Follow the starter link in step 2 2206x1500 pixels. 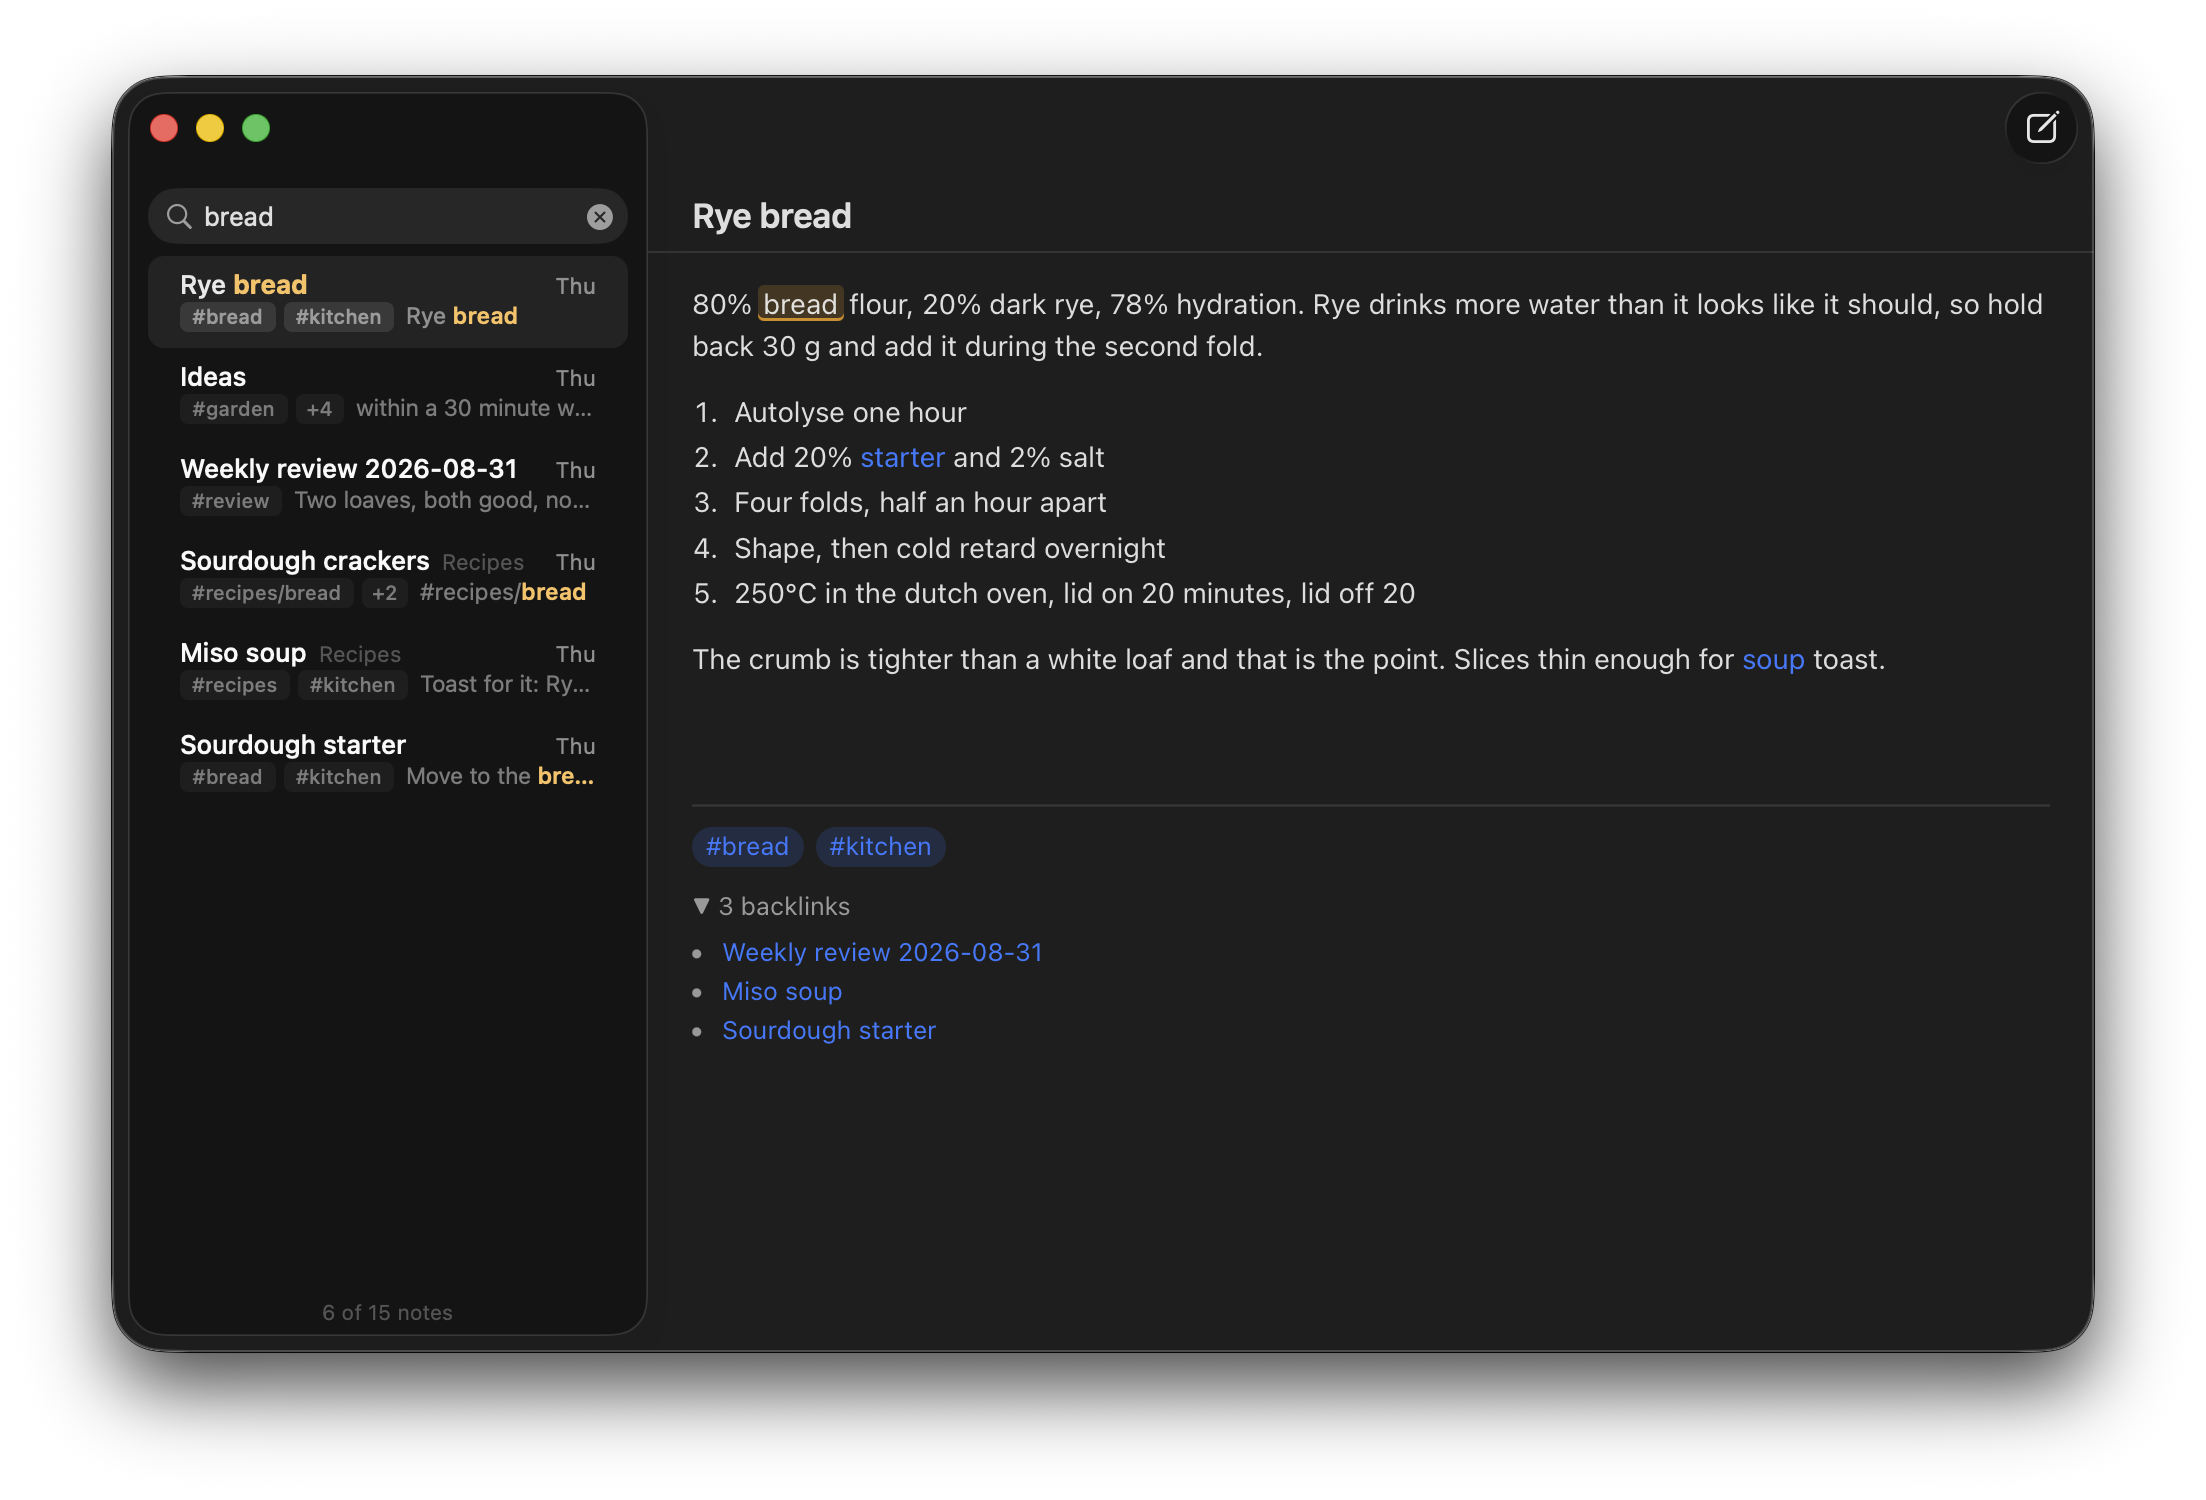point(902,457)
